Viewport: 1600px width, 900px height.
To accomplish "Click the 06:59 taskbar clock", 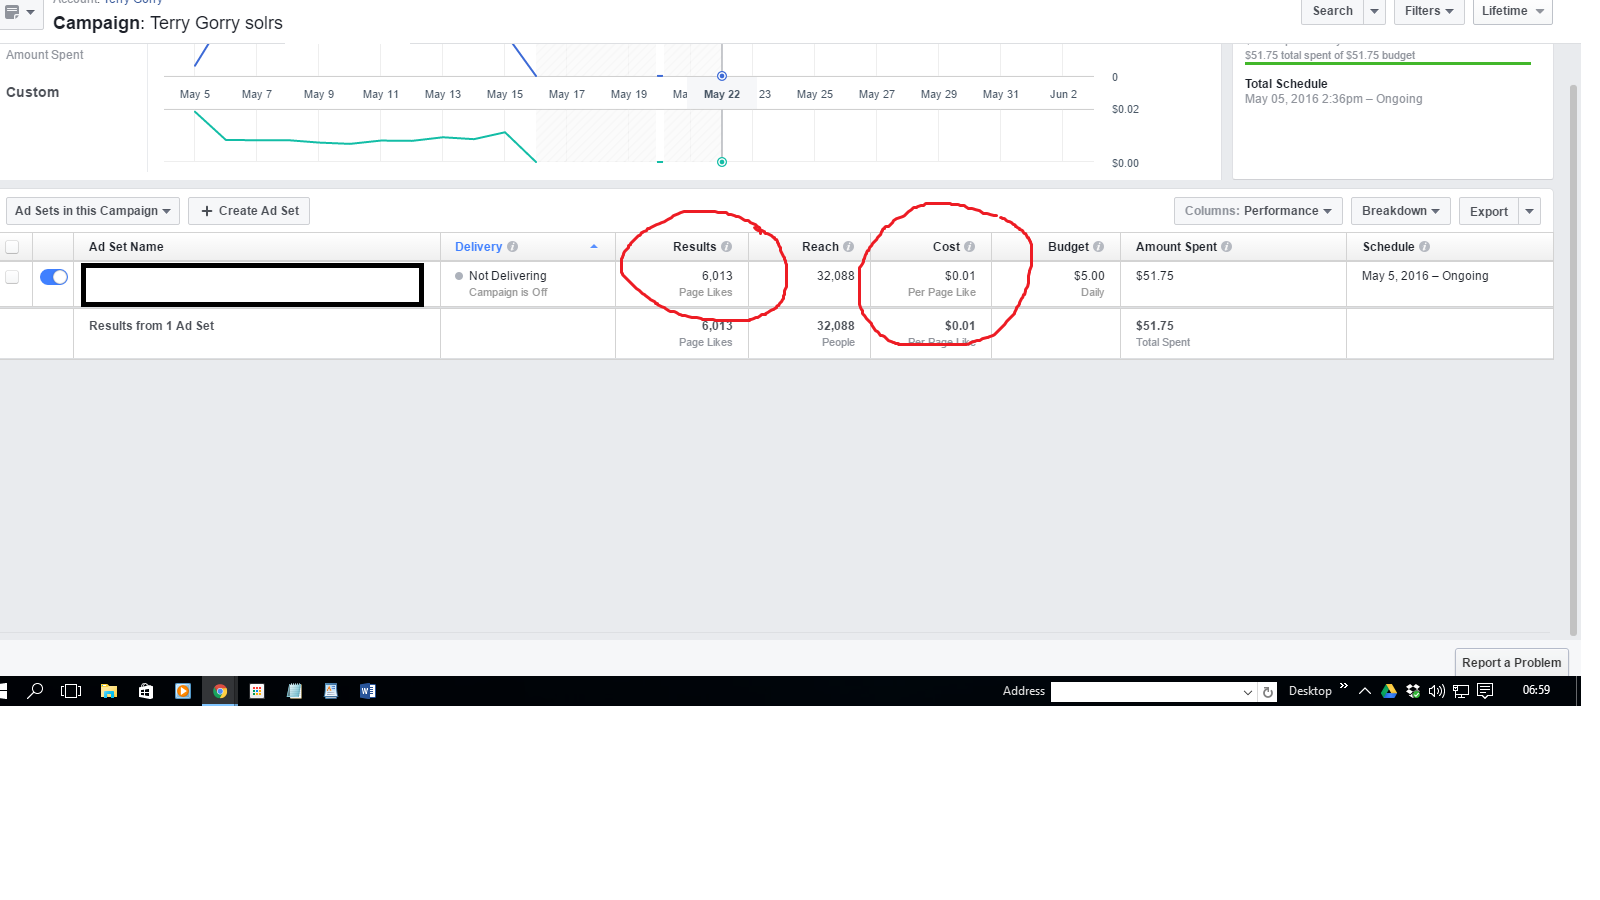I will (1536, 690).
